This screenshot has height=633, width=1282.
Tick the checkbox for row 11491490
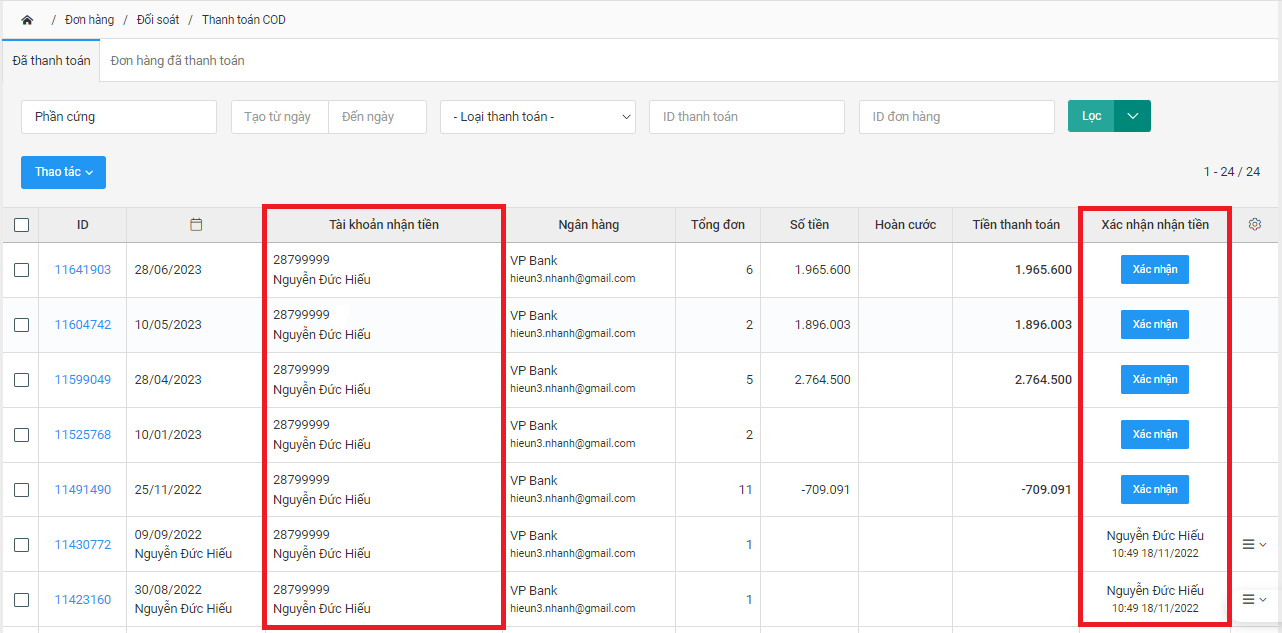pyautogui.click(x=22, y=490)
